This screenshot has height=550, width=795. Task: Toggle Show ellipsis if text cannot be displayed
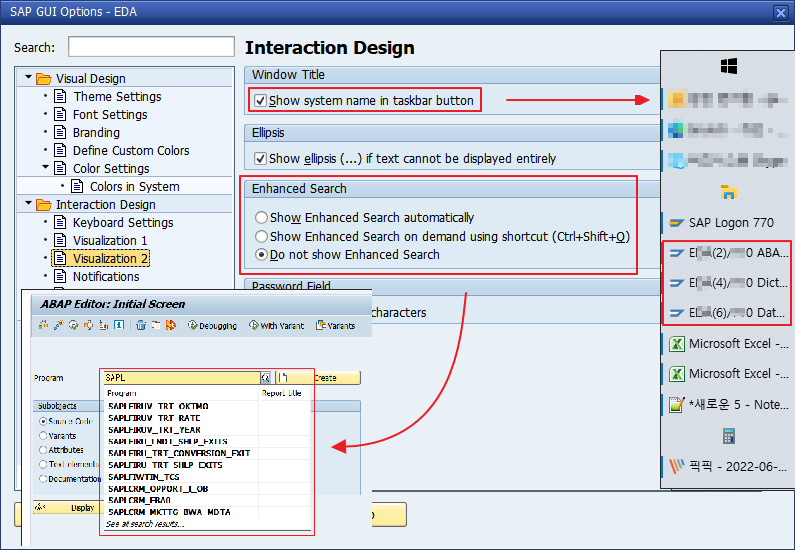260,159
